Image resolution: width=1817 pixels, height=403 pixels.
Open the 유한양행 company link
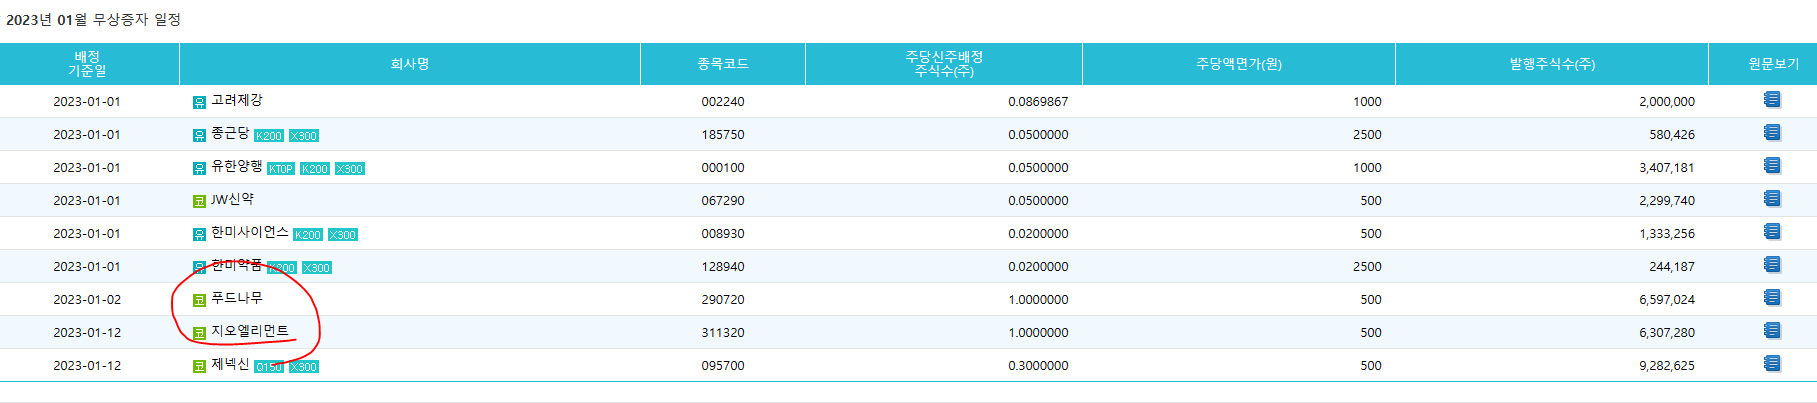click(x=237, y=166)
